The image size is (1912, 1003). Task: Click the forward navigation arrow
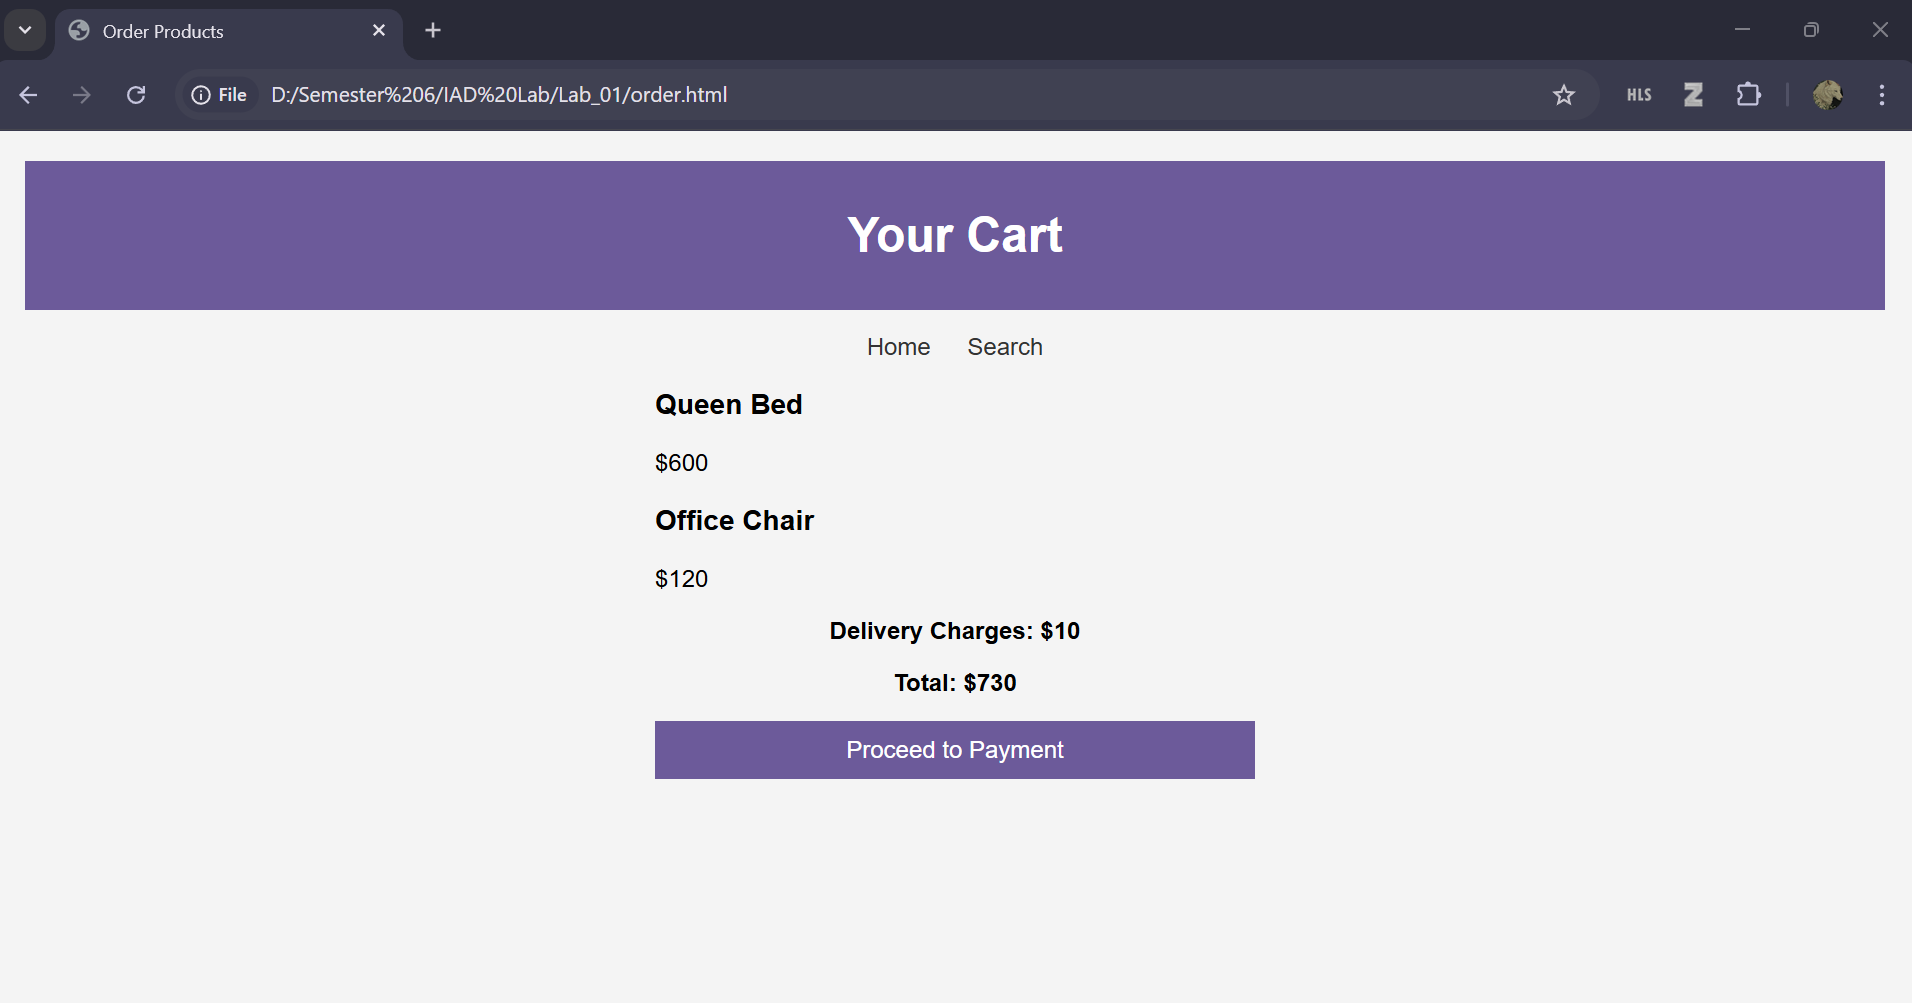pos(81,95)
